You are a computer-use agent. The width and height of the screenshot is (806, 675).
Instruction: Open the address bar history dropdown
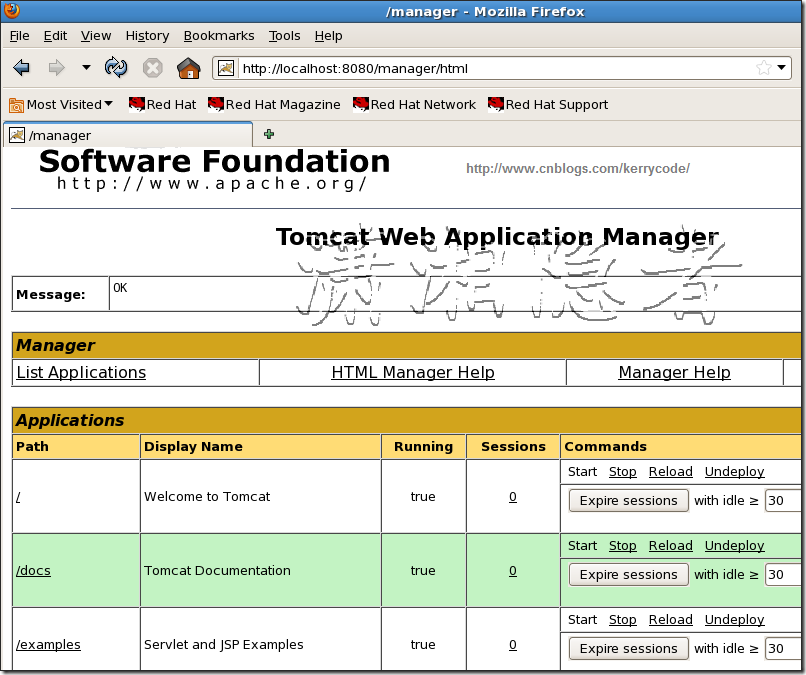point(782,68)
